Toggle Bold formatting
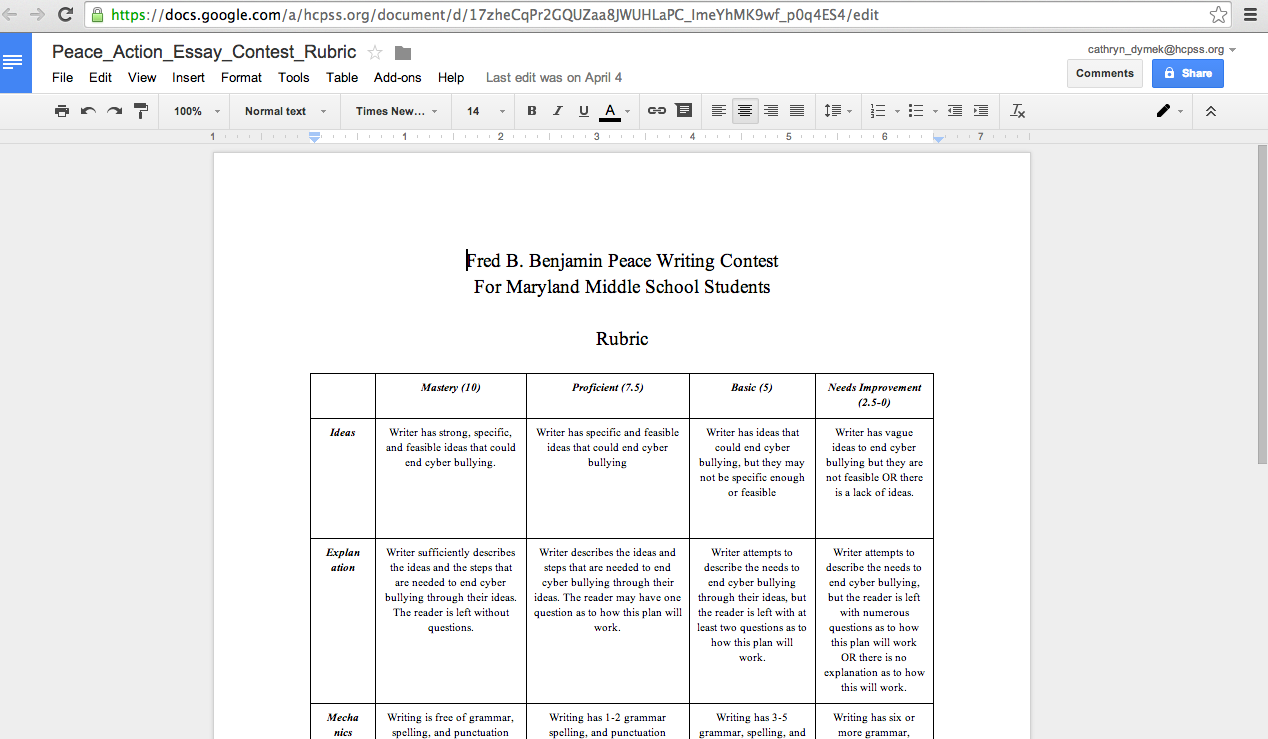The image size is (1268, 739). coord(532,111)
